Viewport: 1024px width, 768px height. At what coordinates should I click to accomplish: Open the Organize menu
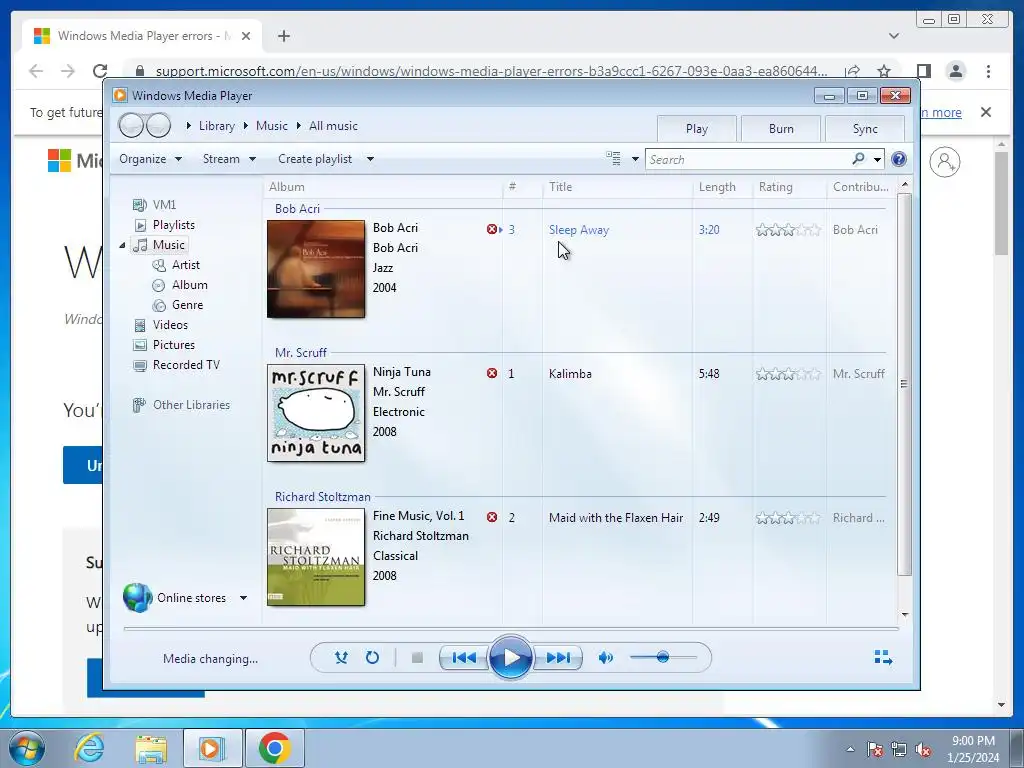click(150, 159)
